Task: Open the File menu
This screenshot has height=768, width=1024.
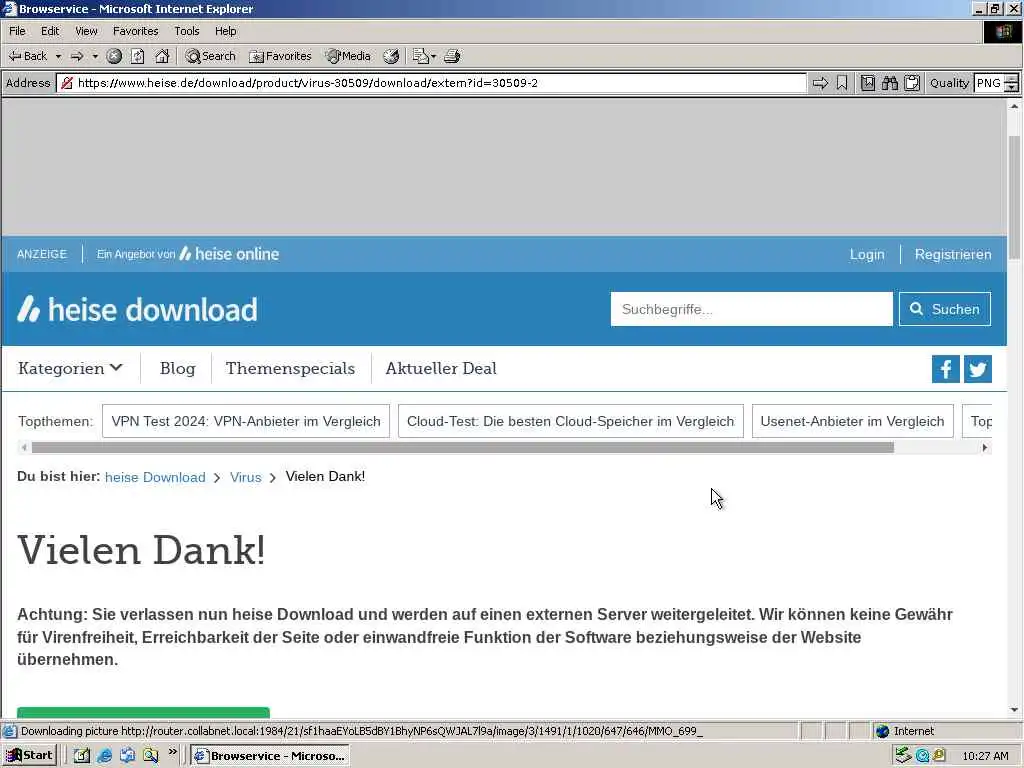Action: click(17, 31)
